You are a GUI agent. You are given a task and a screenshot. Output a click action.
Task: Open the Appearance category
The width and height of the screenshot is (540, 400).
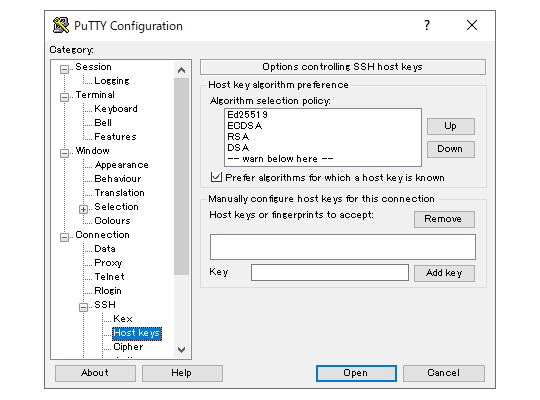tap(122, 165)
